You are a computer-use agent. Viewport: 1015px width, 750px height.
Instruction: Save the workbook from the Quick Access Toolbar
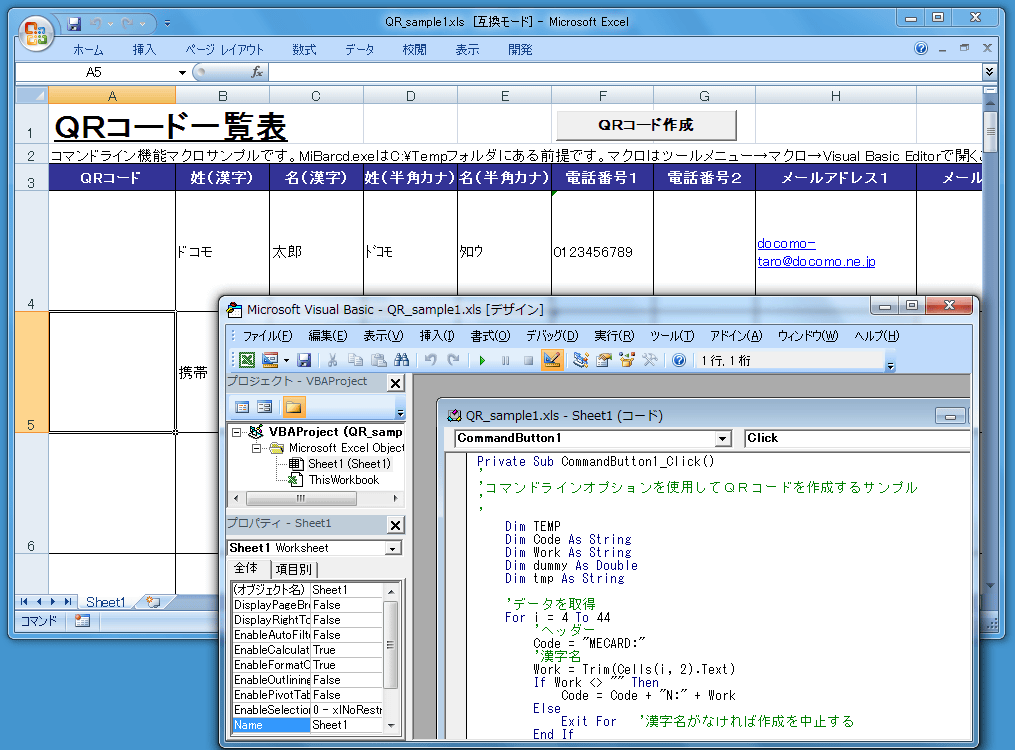pos(74,24)
